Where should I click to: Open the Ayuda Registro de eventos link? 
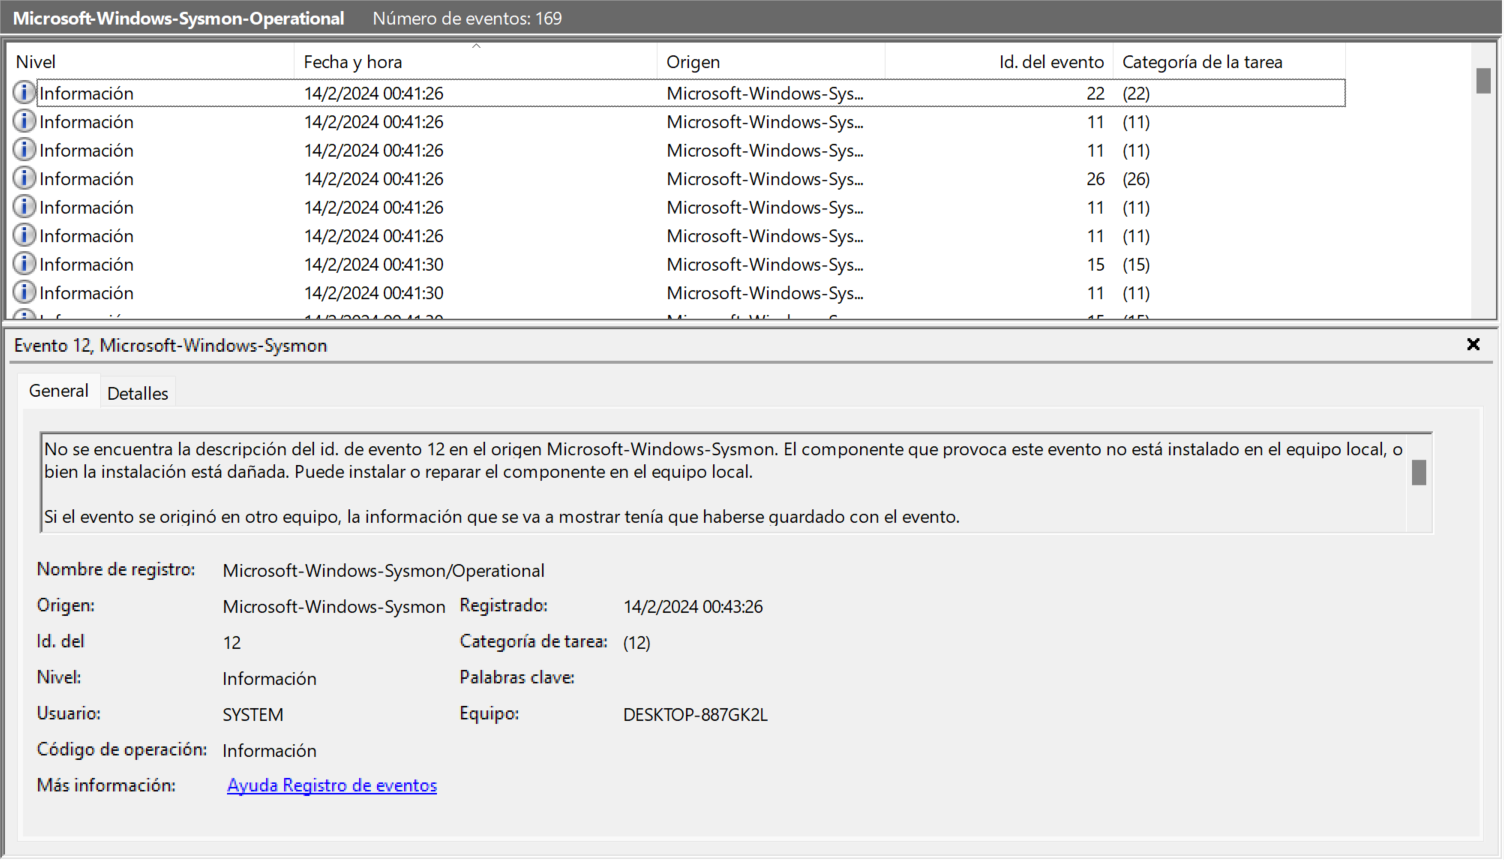[x=332, y=786]
